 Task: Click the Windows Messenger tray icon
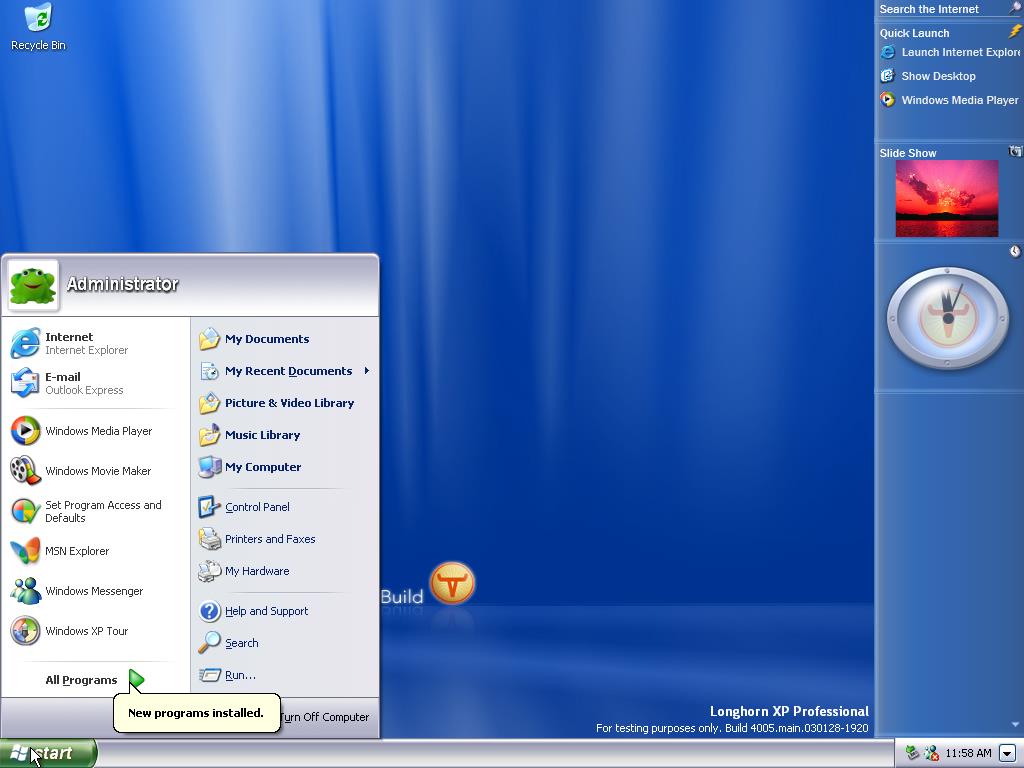point(931,753)
